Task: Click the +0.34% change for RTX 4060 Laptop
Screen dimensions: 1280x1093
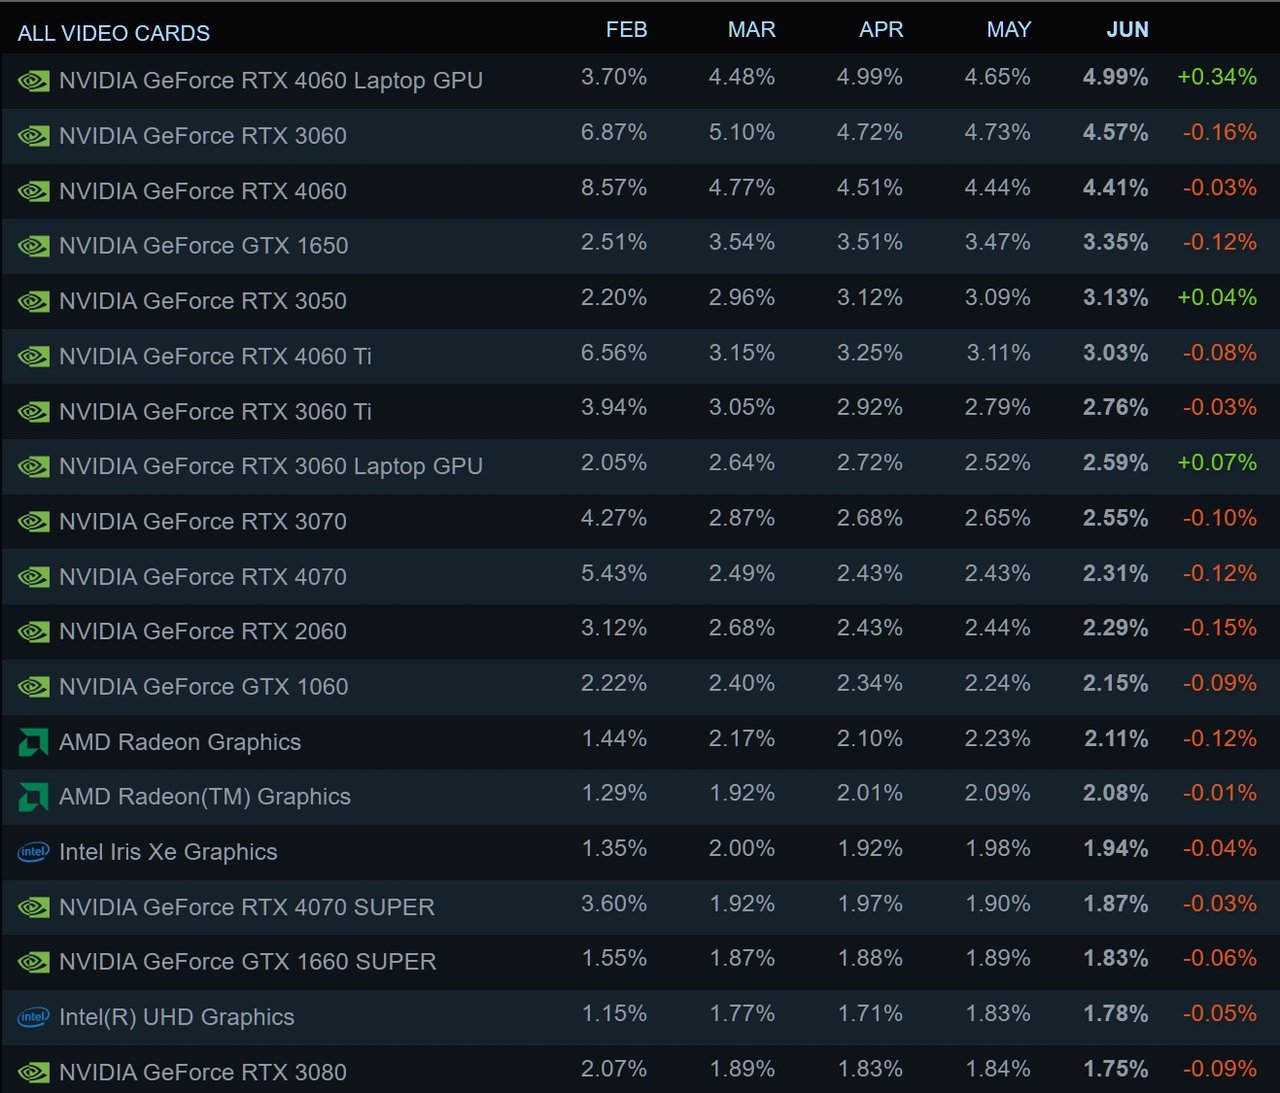Action: (x=1217, y=77)
